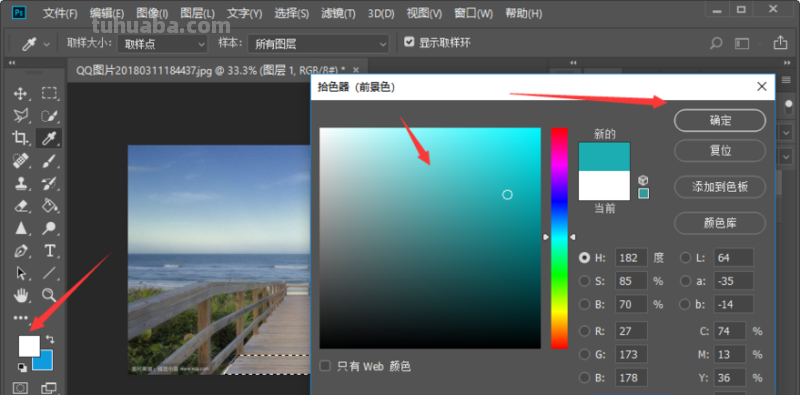Select the Lab b radio button
This screenshot has height=395, width=800.
tap(685, 304)
